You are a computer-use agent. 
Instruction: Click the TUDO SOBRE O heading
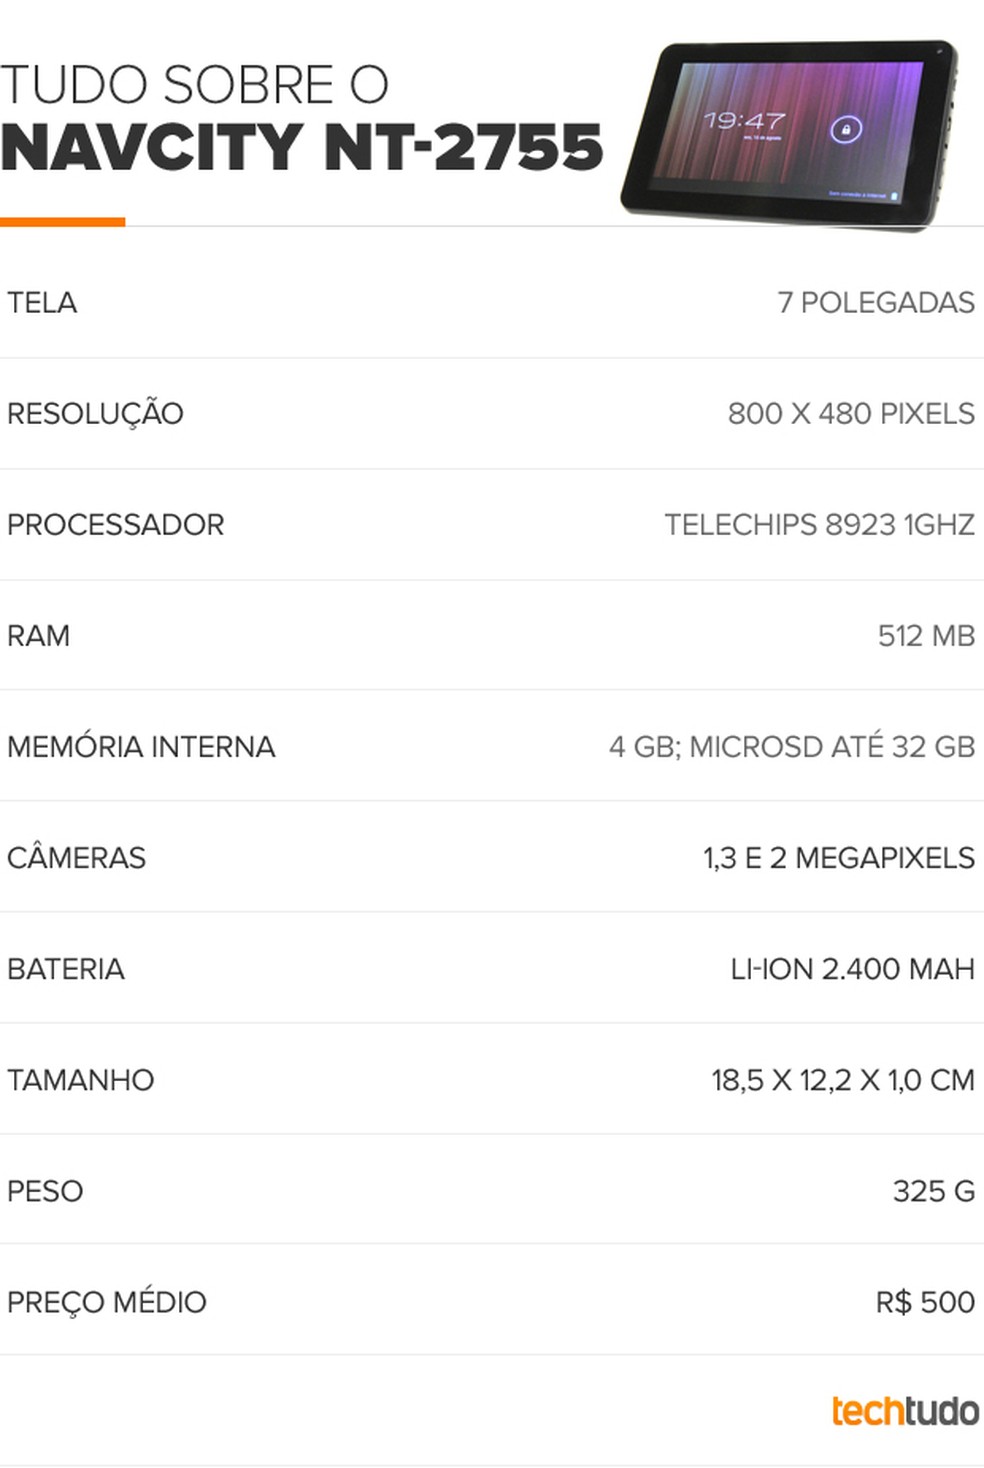[195, 85]
